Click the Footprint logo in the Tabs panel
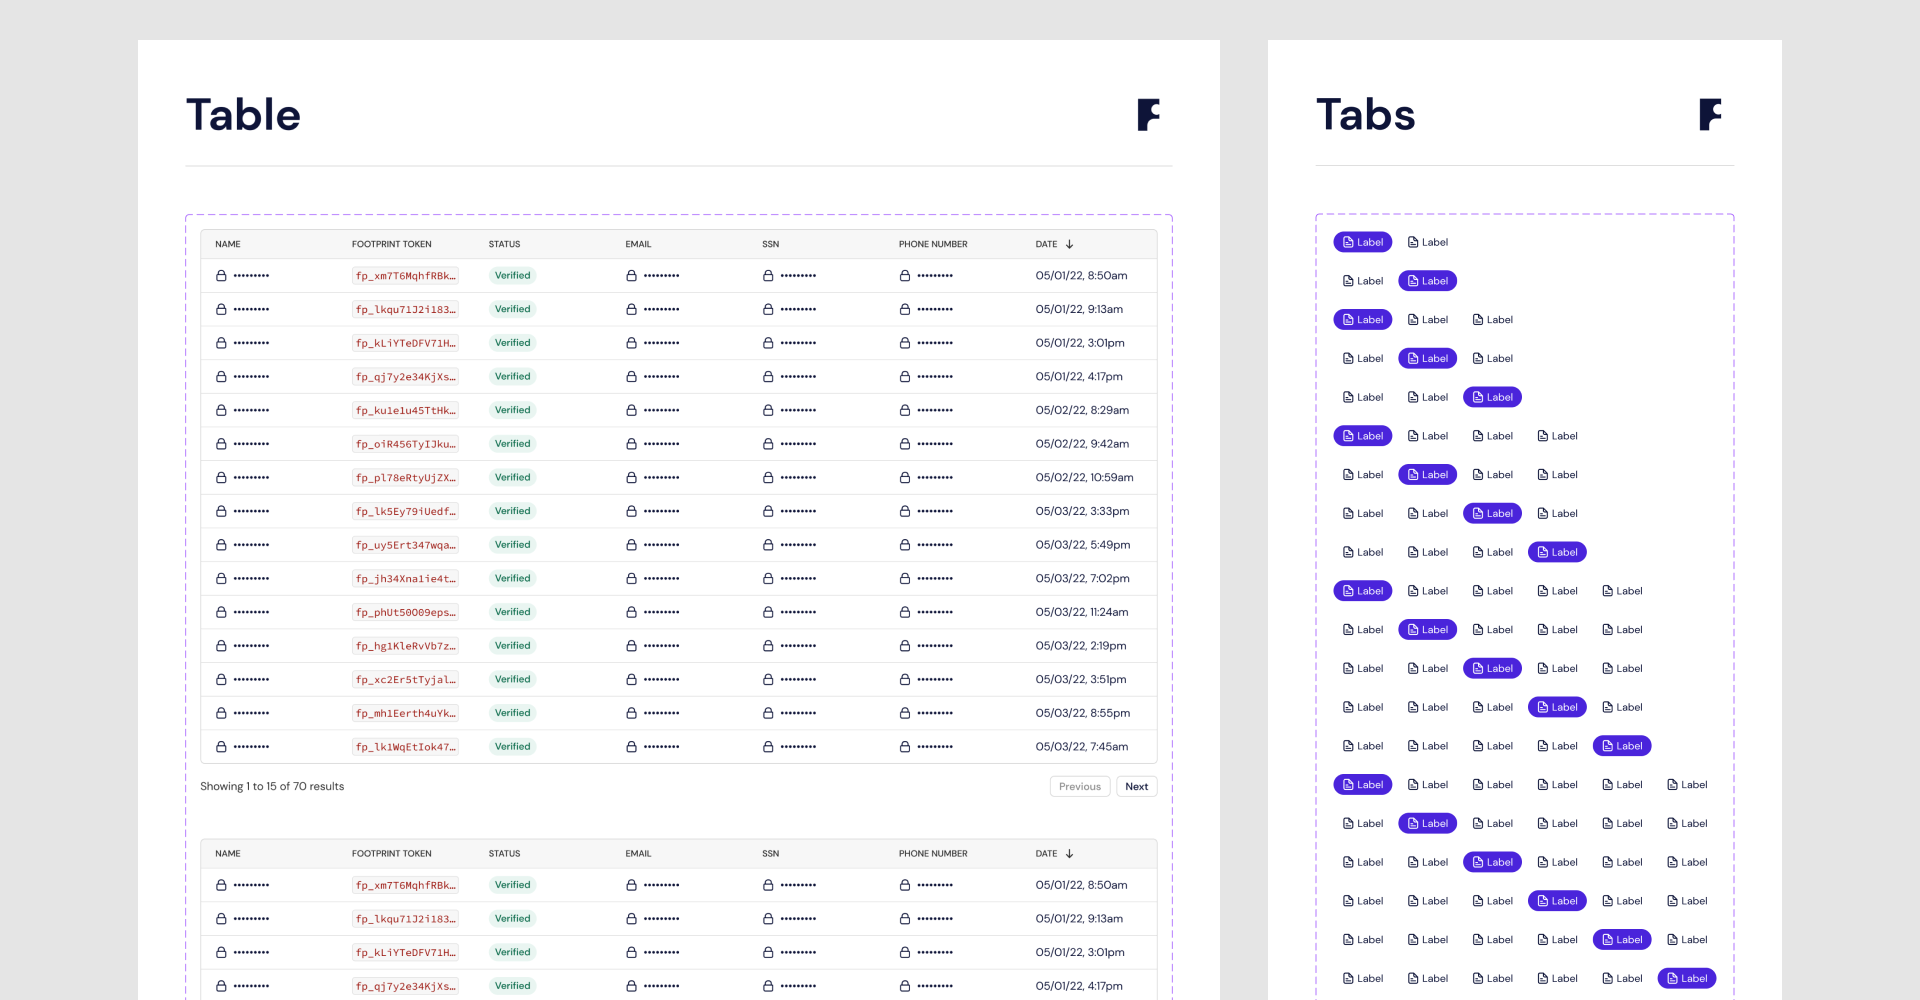 [x=1710, y=115]
